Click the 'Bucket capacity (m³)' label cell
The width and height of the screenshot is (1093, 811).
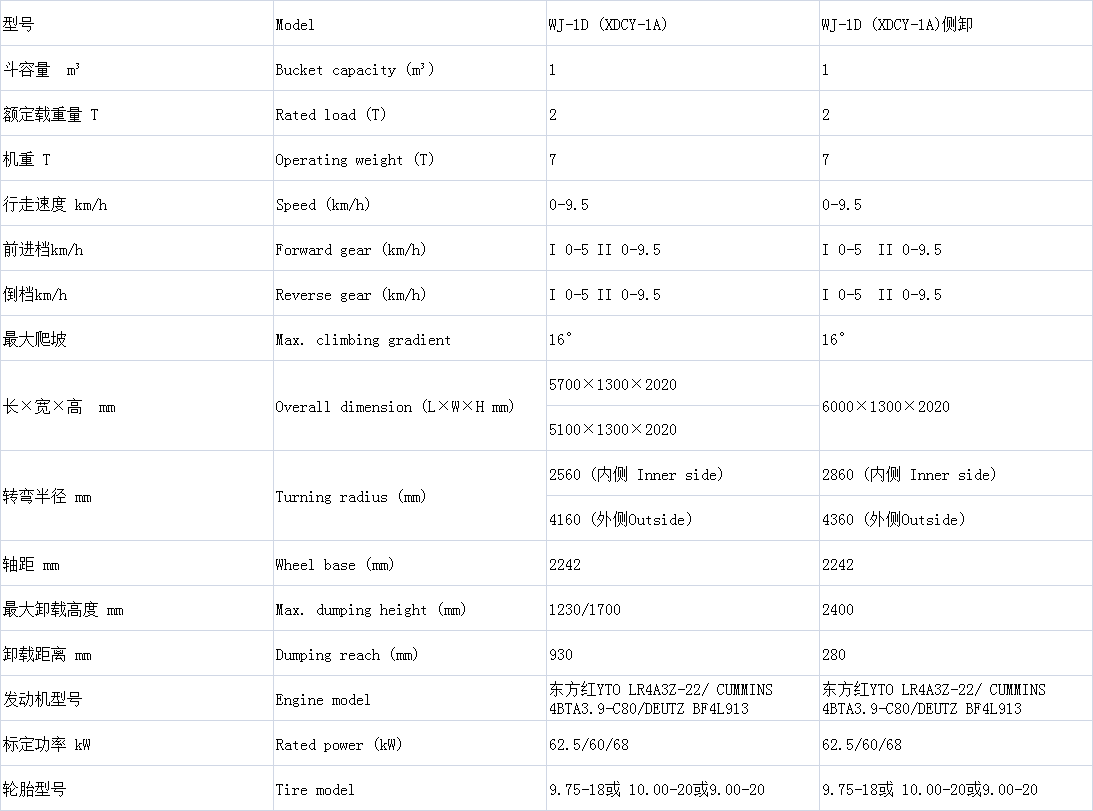coord(354,70)
